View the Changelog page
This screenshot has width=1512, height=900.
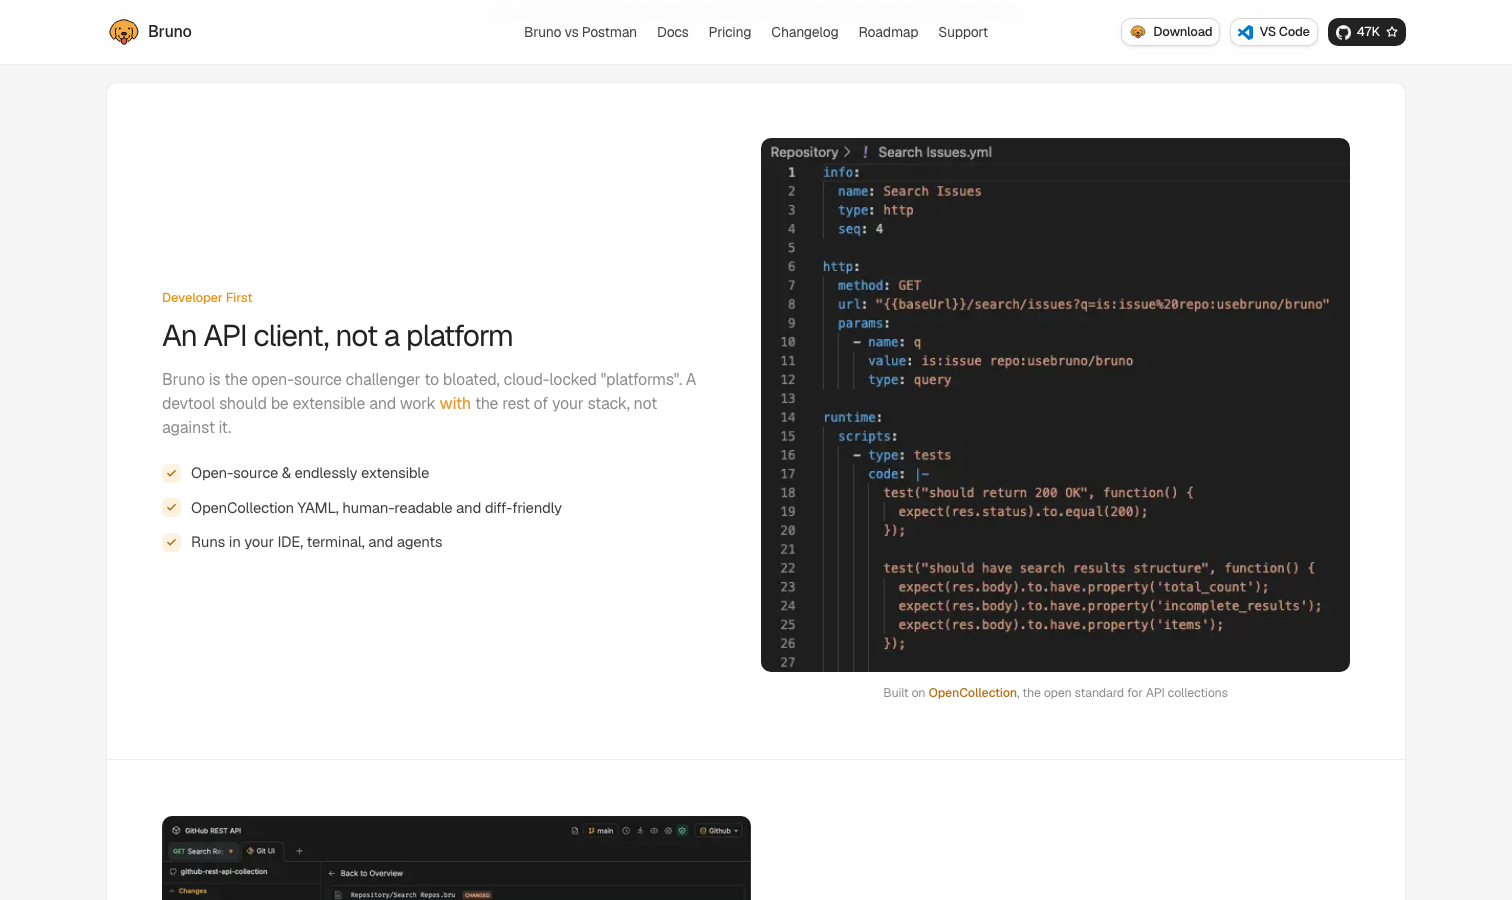point(805,32)
